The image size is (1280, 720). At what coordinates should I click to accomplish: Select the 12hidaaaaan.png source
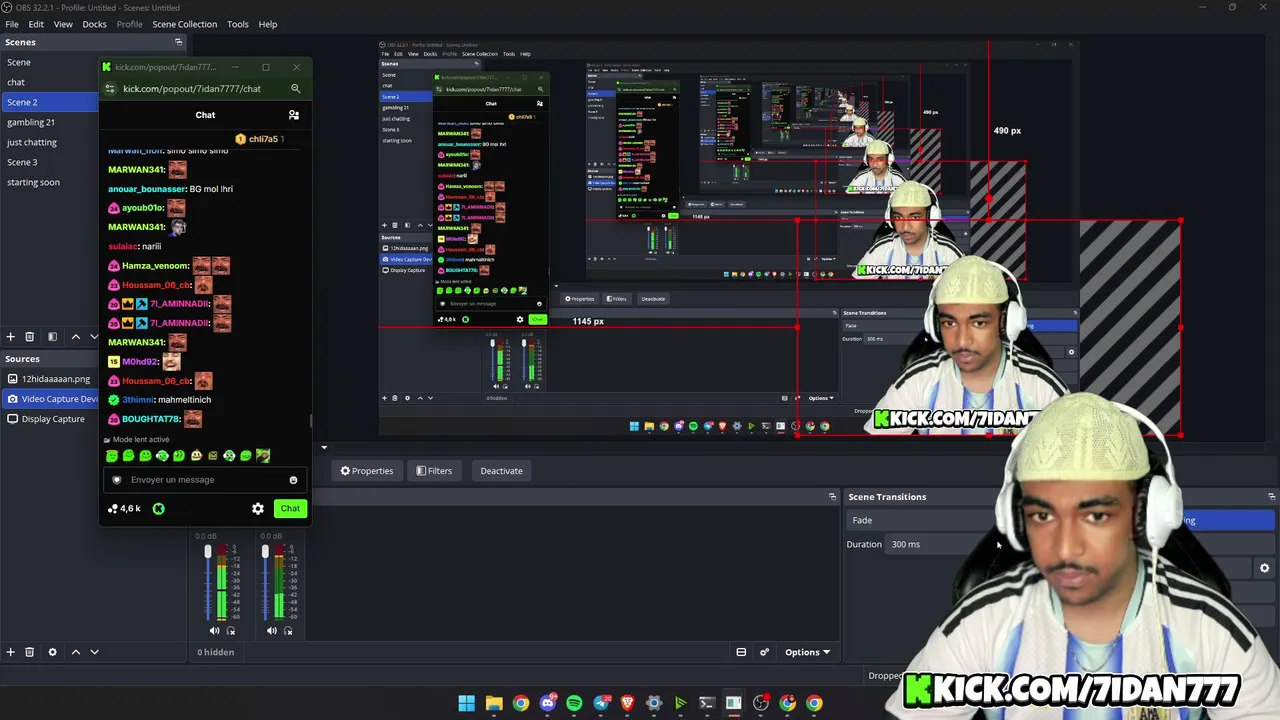point(50,379)
